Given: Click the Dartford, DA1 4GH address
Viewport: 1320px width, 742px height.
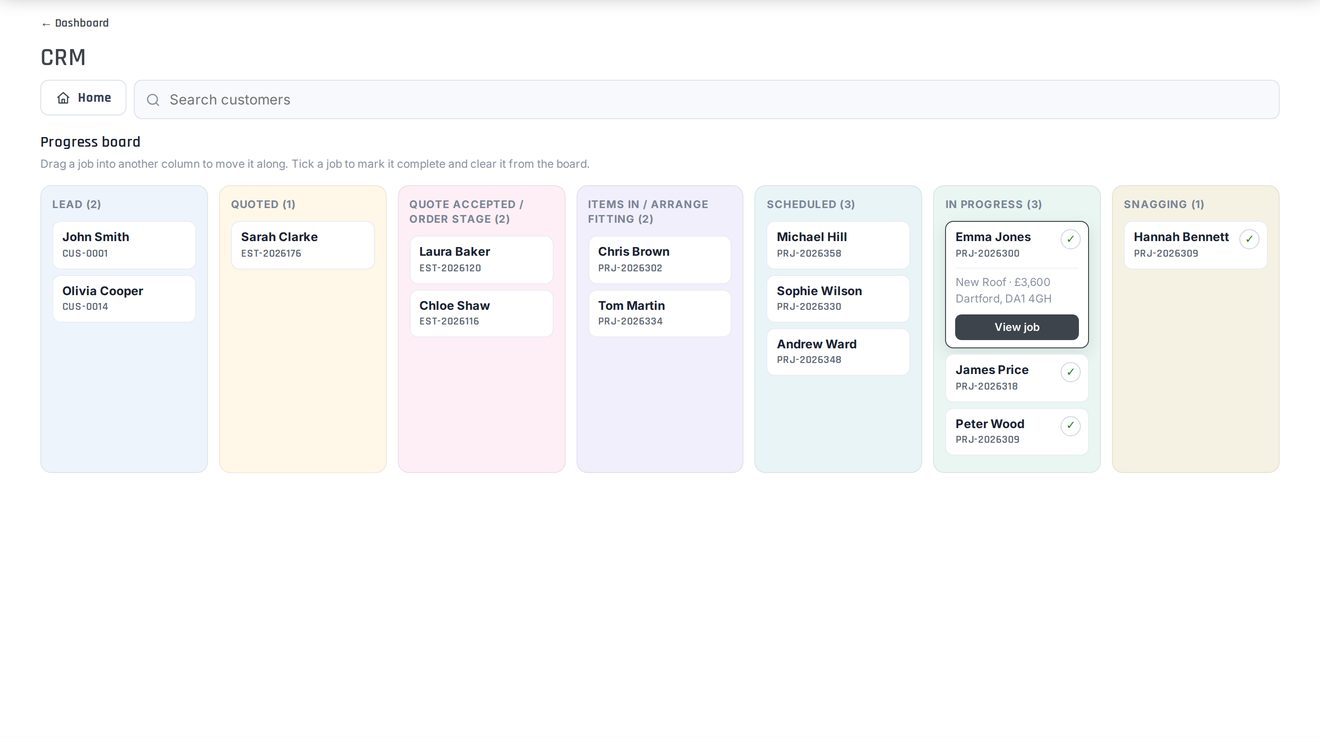Looking at the screenshot, I should click(x=1004, y=299).
